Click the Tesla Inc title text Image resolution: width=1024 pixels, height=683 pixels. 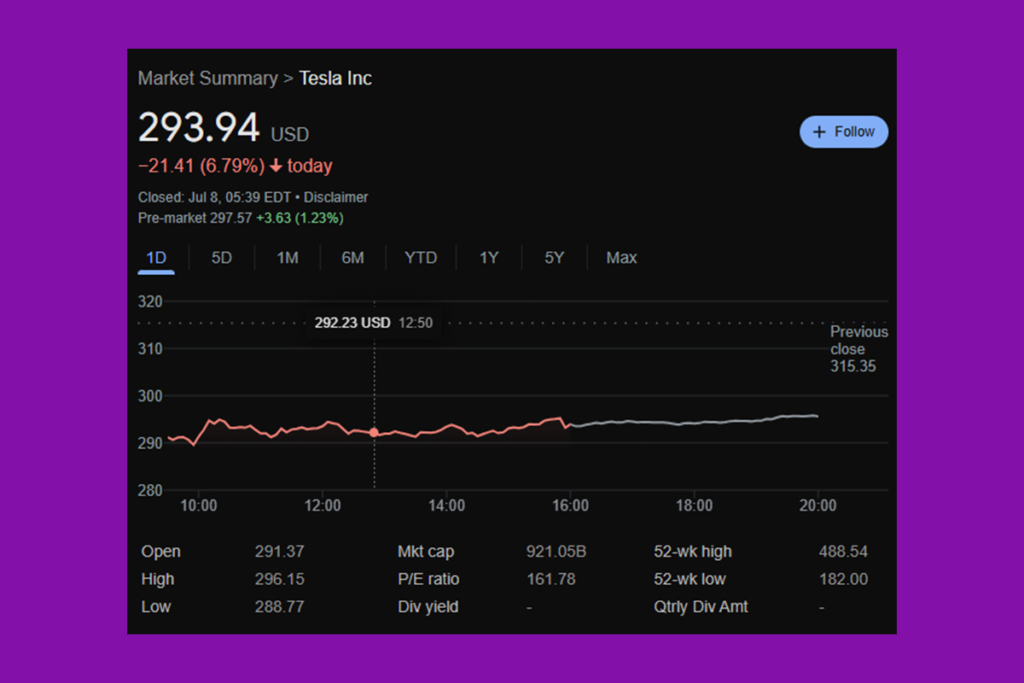point(335,78)
